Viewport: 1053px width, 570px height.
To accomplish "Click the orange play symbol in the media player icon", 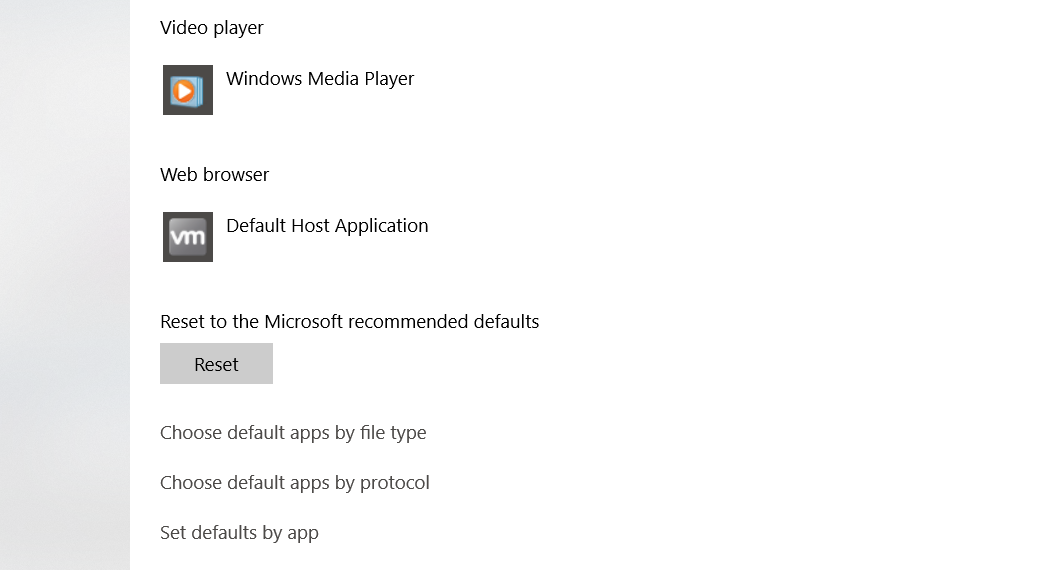I will 183,91.
